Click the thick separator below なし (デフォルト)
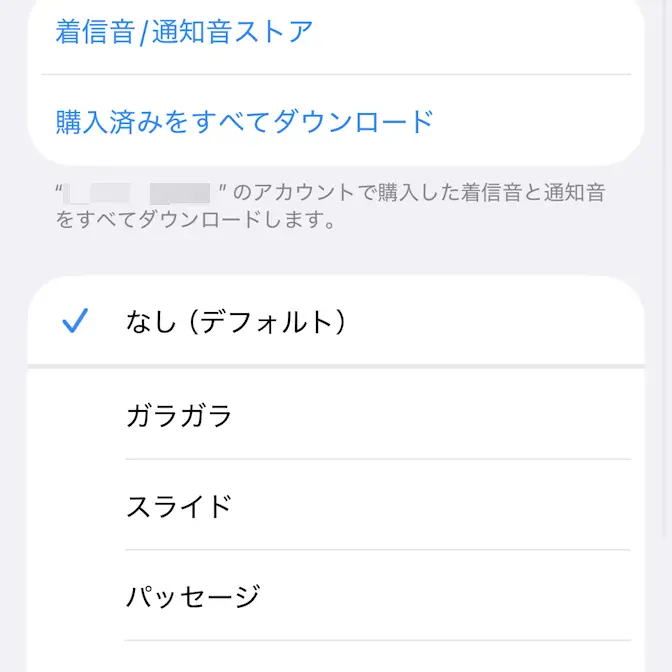Image resolution: width=672 pixels, height=672 pixels. pyautogui.click(x=336, y=367)
